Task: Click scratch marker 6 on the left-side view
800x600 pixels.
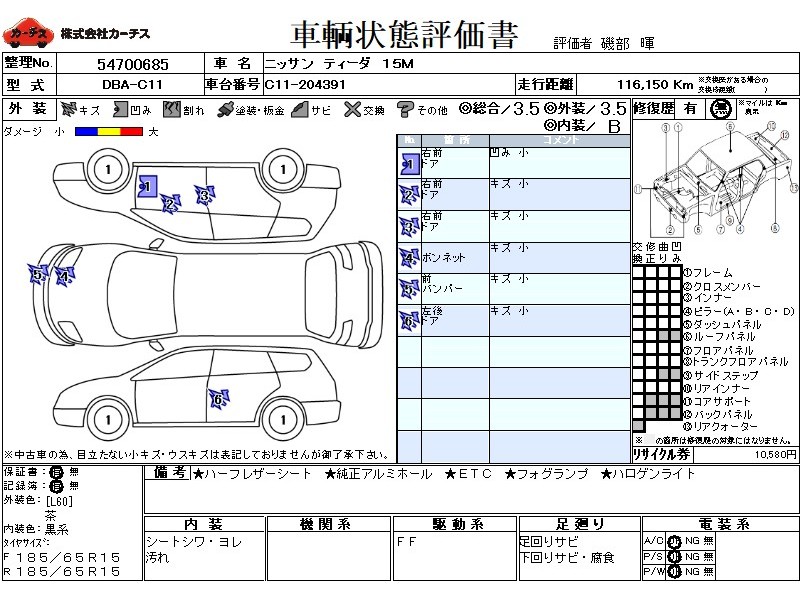Action: pyautogui.click(x=219, y=398)
